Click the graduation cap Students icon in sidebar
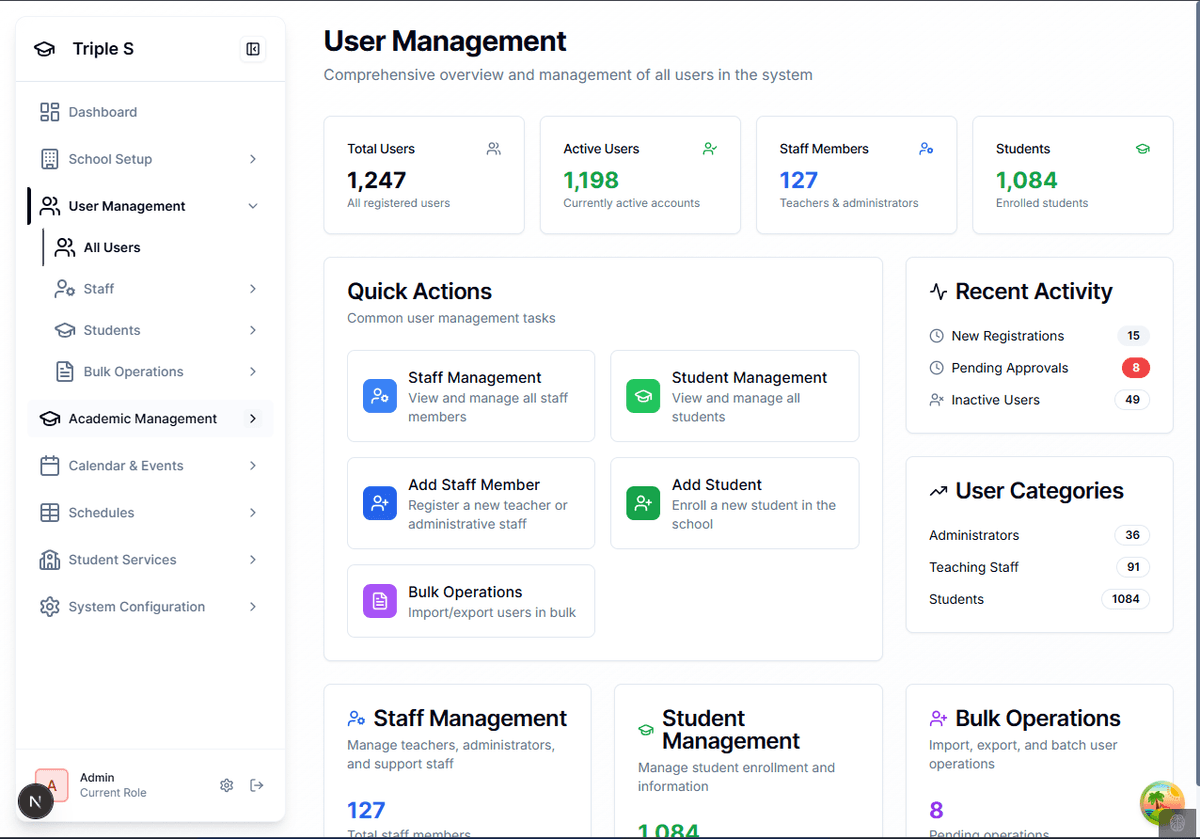Image resolution: width=1200 pixels, height=839 pixels. (64, 330)
